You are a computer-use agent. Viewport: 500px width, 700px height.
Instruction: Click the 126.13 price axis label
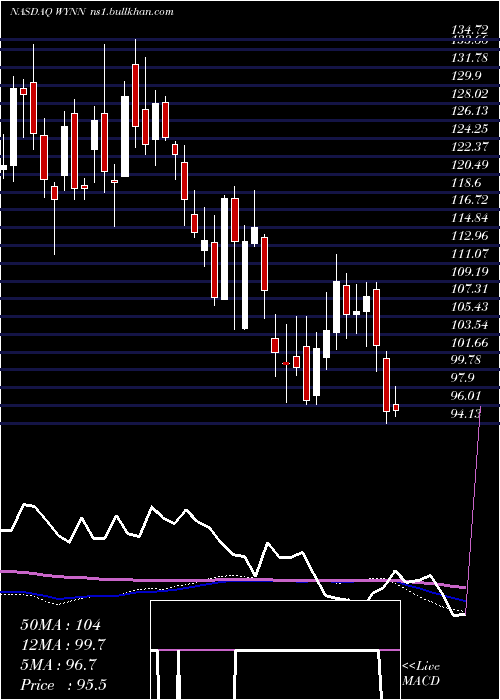click(x=470, y=112)
